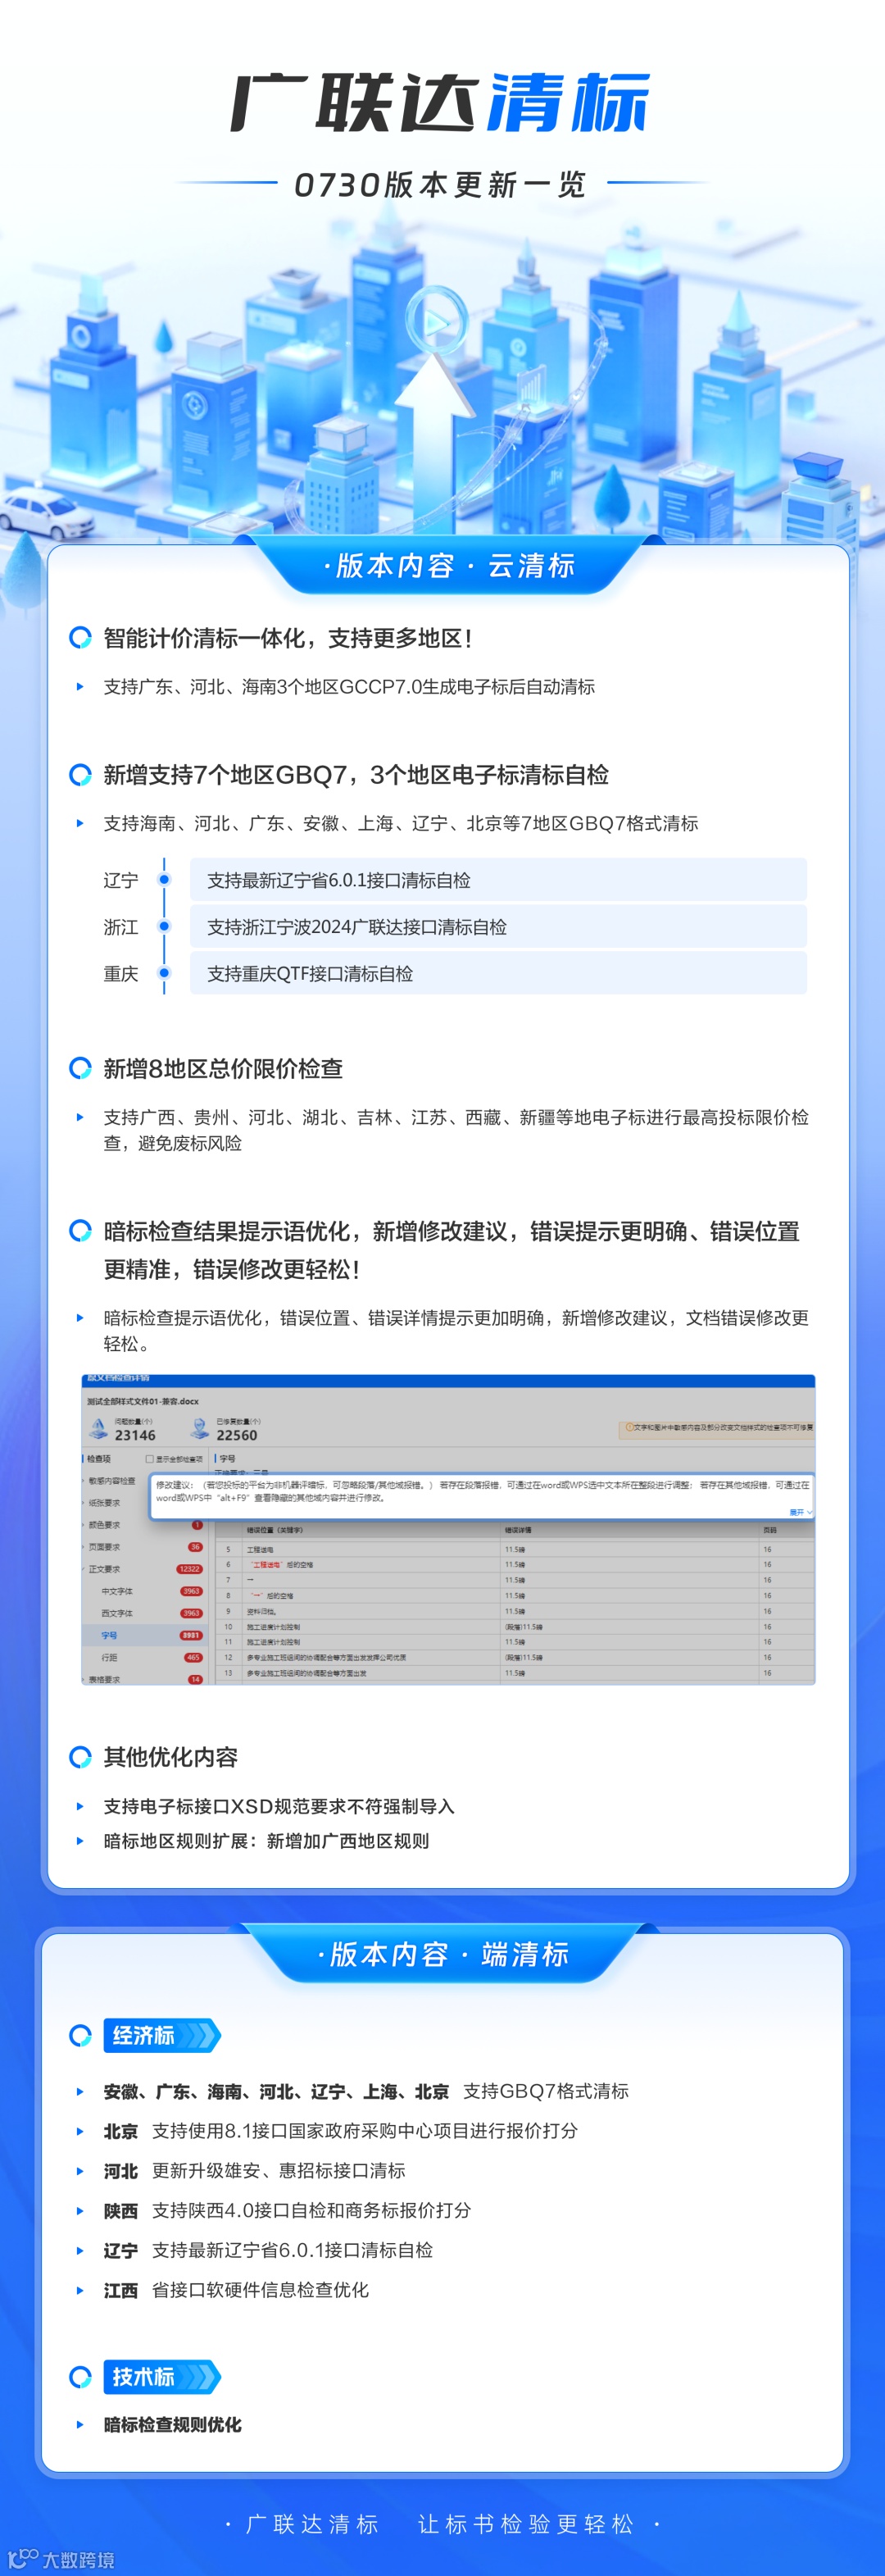Screen dimensions: 885x2576
Task: Click the orange notice icon in the yellow tip bar
Action: coord(629,1427)
